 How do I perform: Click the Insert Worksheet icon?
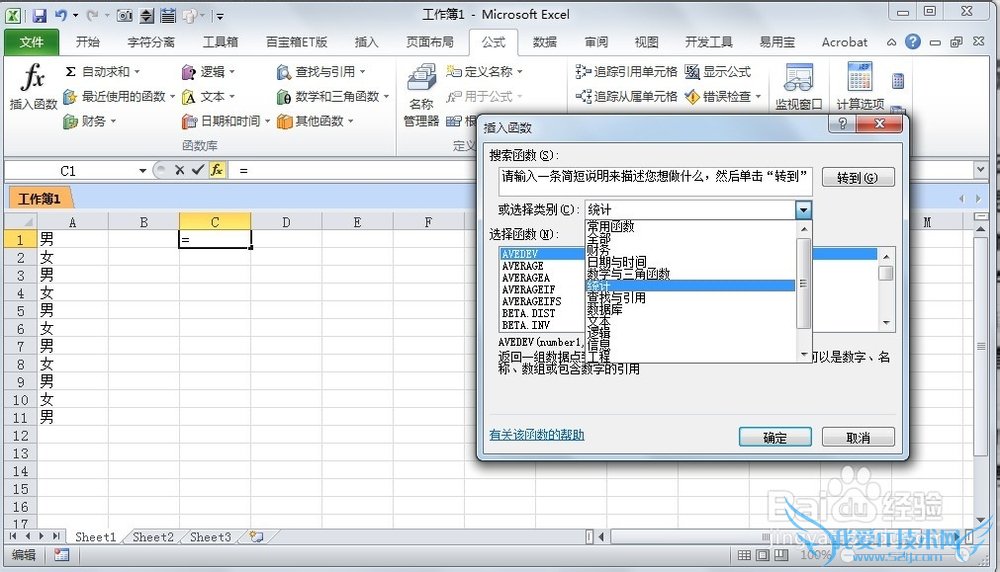[256, 537]
